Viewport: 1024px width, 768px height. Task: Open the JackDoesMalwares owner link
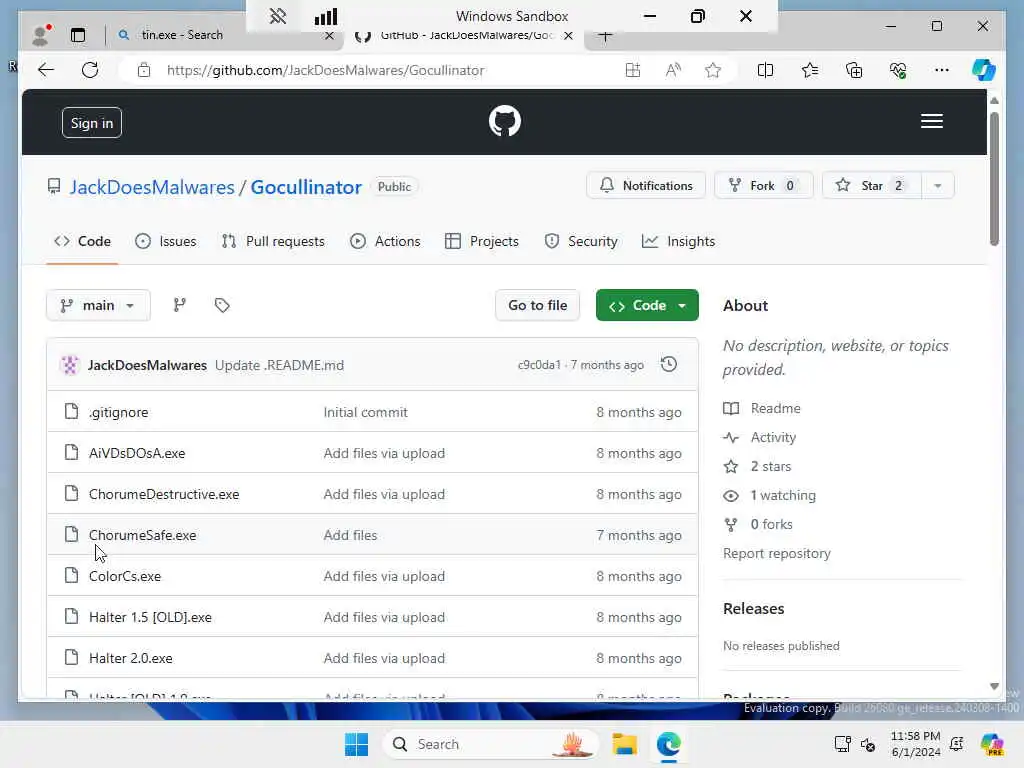(152, 187)
